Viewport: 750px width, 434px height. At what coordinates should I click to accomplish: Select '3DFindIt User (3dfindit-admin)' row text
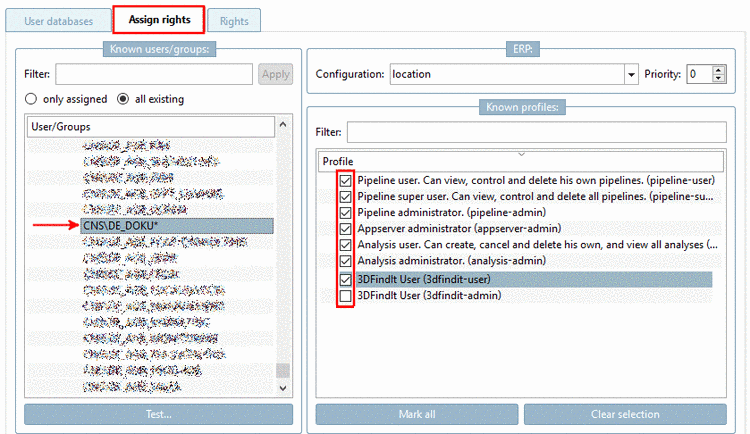click(429, 296)
